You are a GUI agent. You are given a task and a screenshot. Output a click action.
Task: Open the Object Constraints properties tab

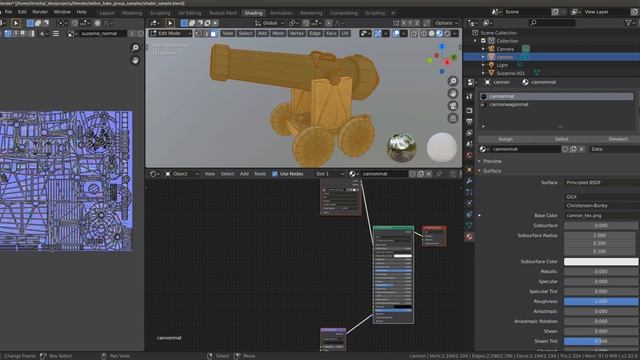point(469,214)
